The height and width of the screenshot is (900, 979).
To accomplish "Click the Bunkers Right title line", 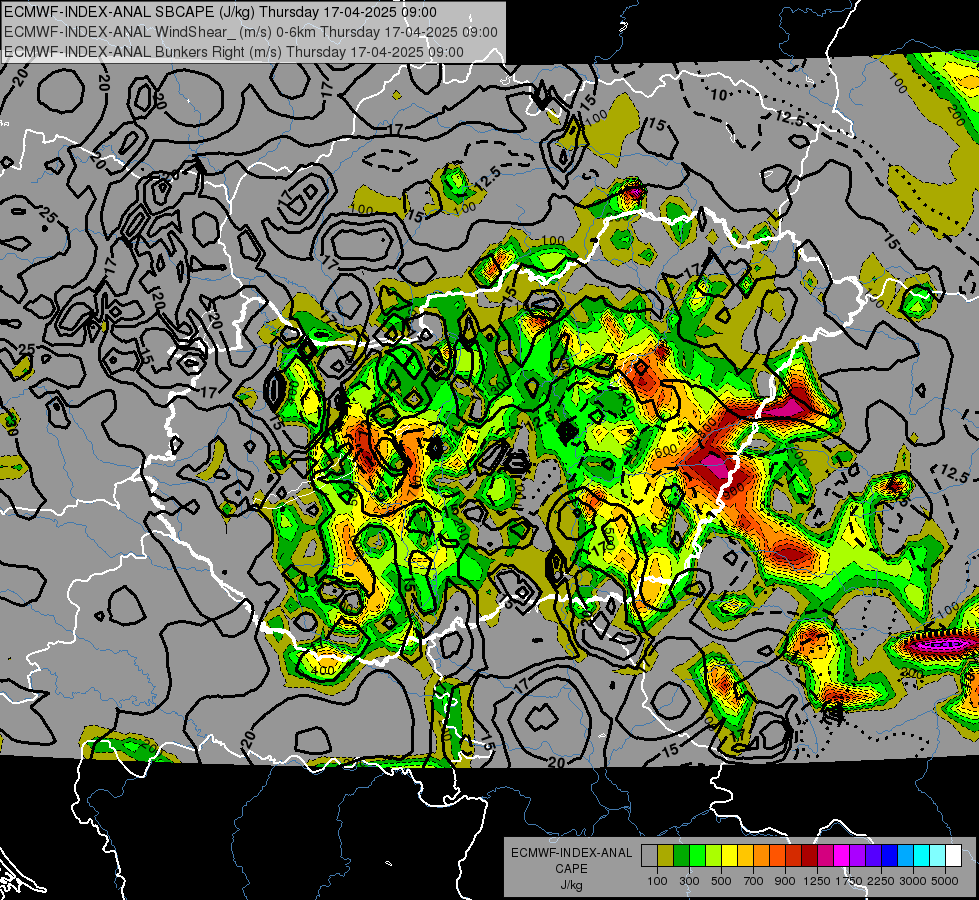I will tap(234, 52).
